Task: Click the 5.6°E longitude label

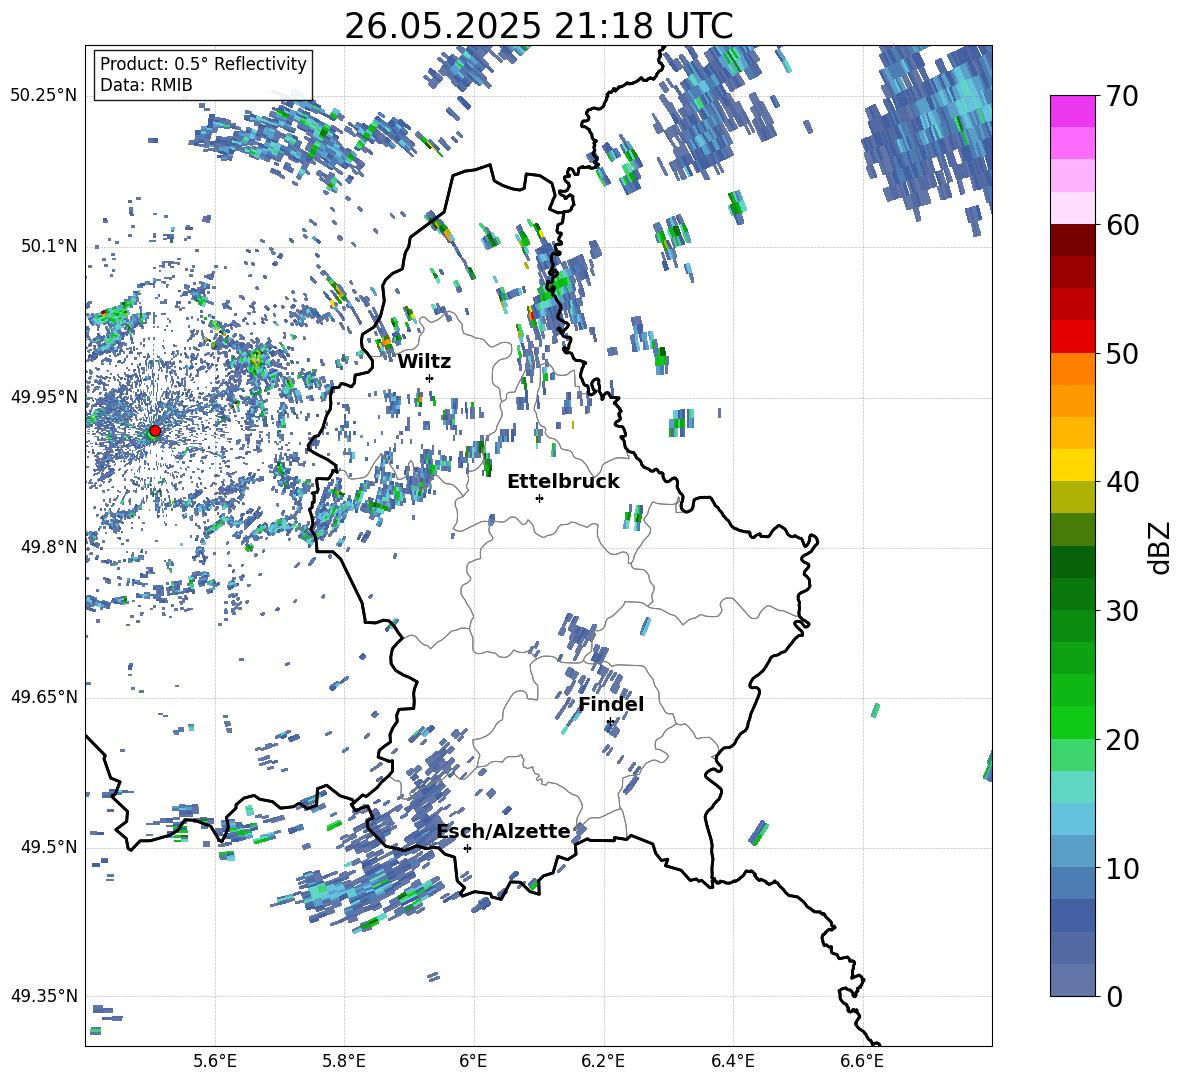Action: click(215, 1061)
